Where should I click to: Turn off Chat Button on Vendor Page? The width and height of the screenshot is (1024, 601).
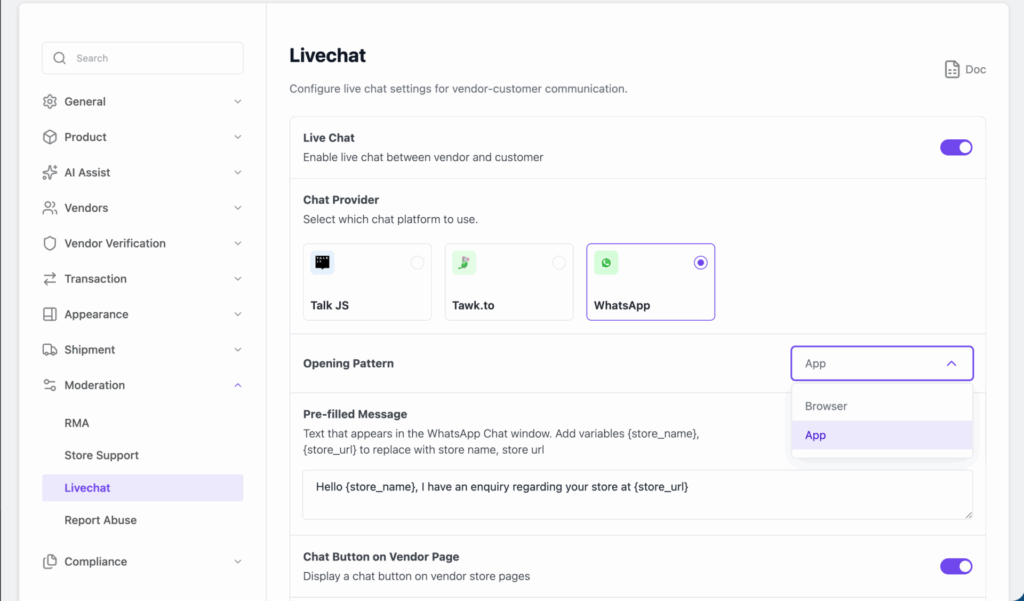(x=956, y=566)
